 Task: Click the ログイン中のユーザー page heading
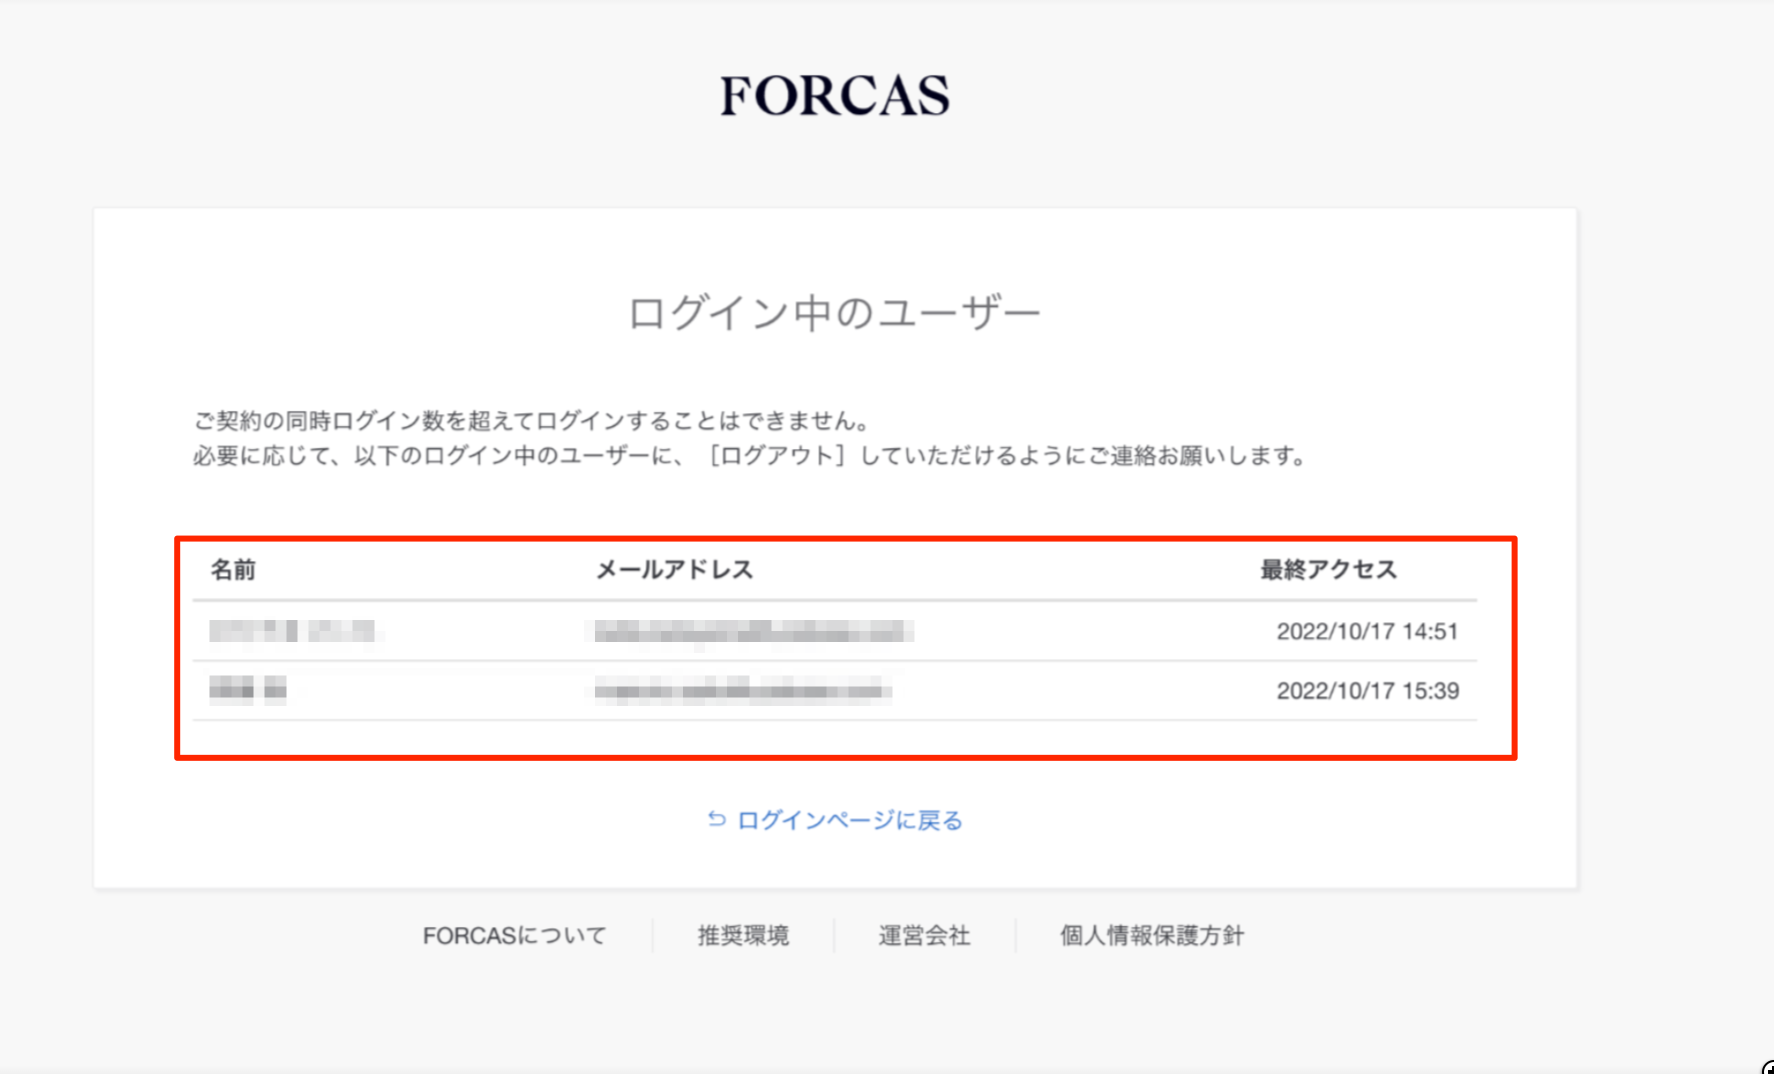834,314
